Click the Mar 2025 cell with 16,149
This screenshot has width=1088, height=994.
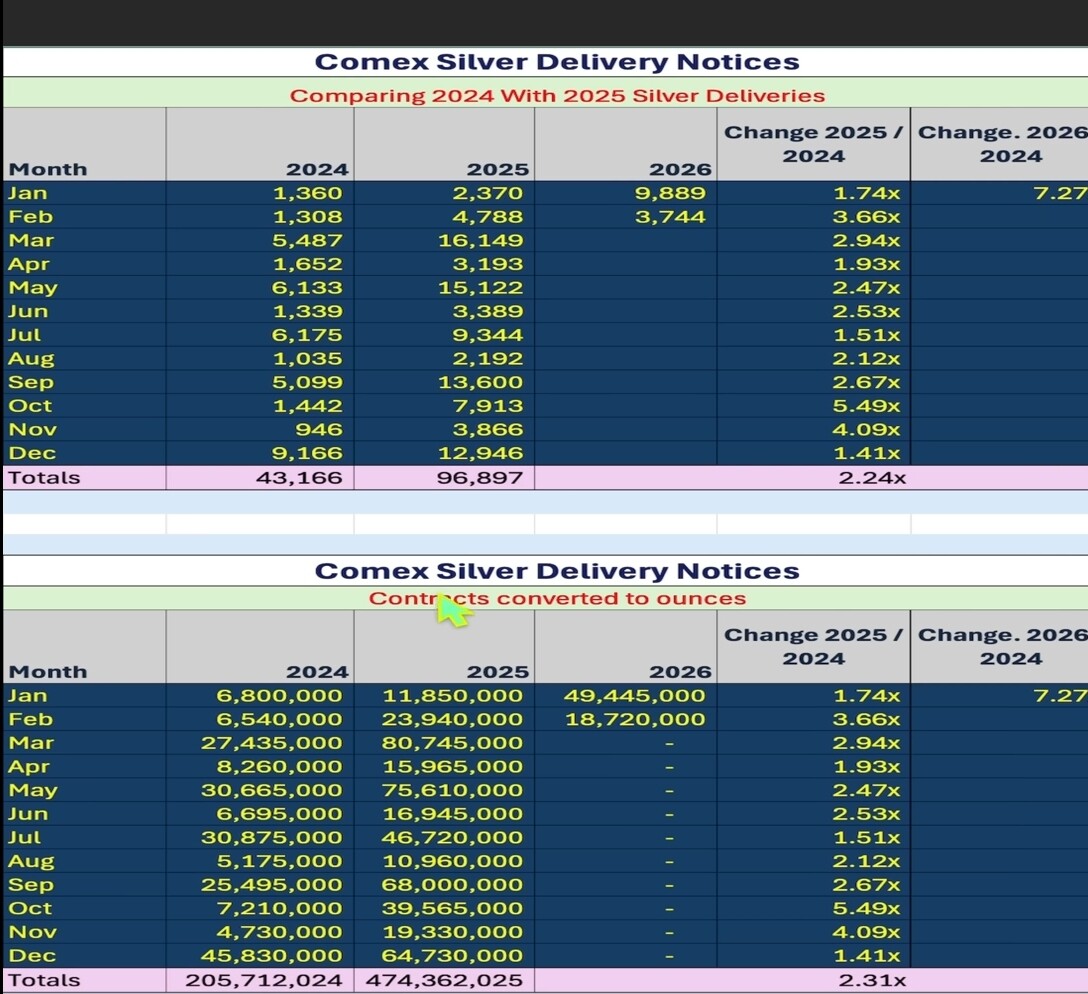tap(479, 241)
